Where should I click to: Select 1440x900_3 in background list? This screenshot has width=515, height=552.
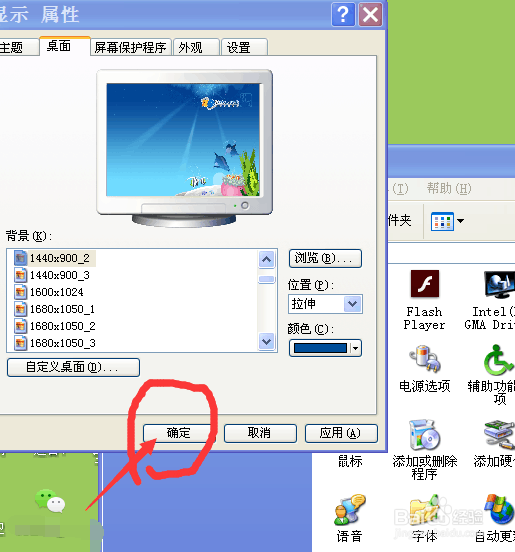(x=59, y=275)
